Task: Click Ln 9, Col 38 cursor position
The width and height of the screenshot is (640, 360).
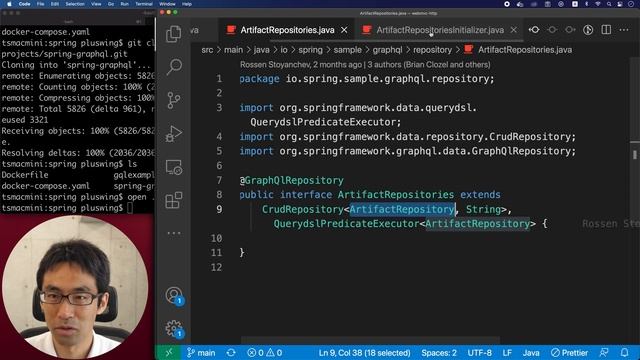Action: coord(364,353)
